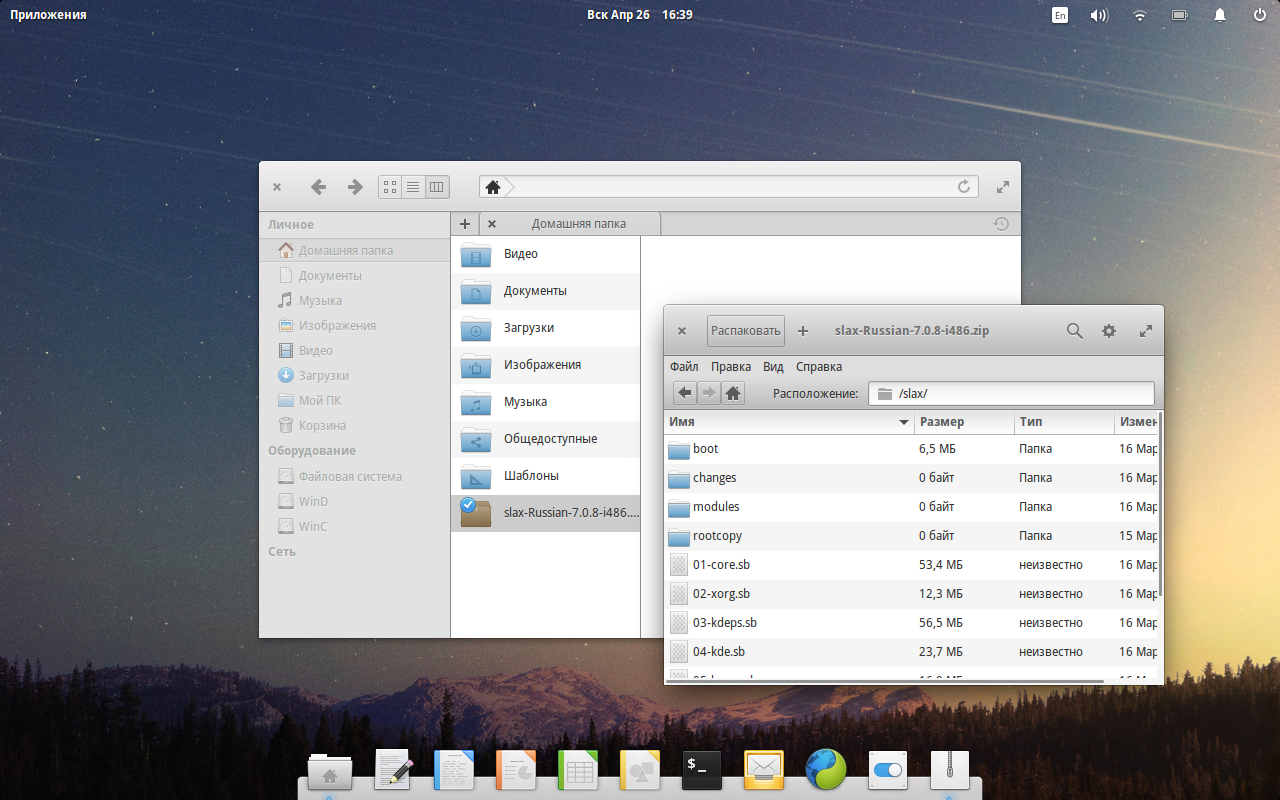The width and height of the screenshot is (1280, 800).
Task: Open the Вид menu
Action: point(773,367)
